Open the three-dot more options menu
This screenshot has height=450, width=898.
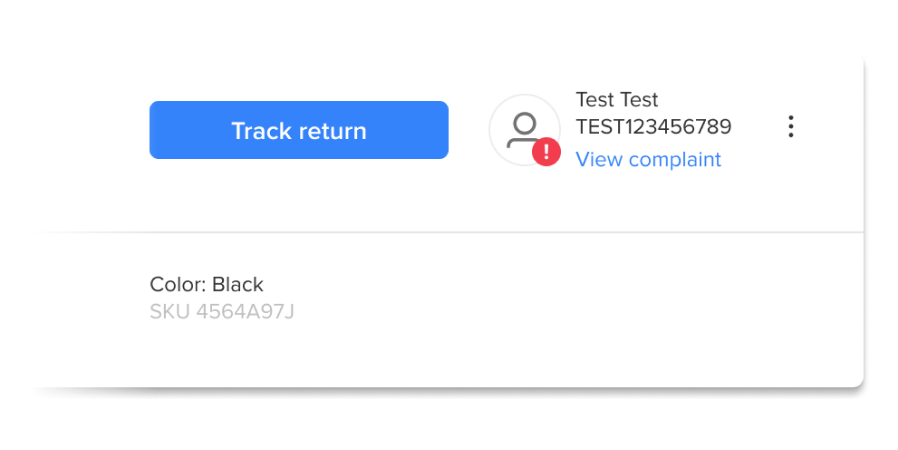point(791,127)
